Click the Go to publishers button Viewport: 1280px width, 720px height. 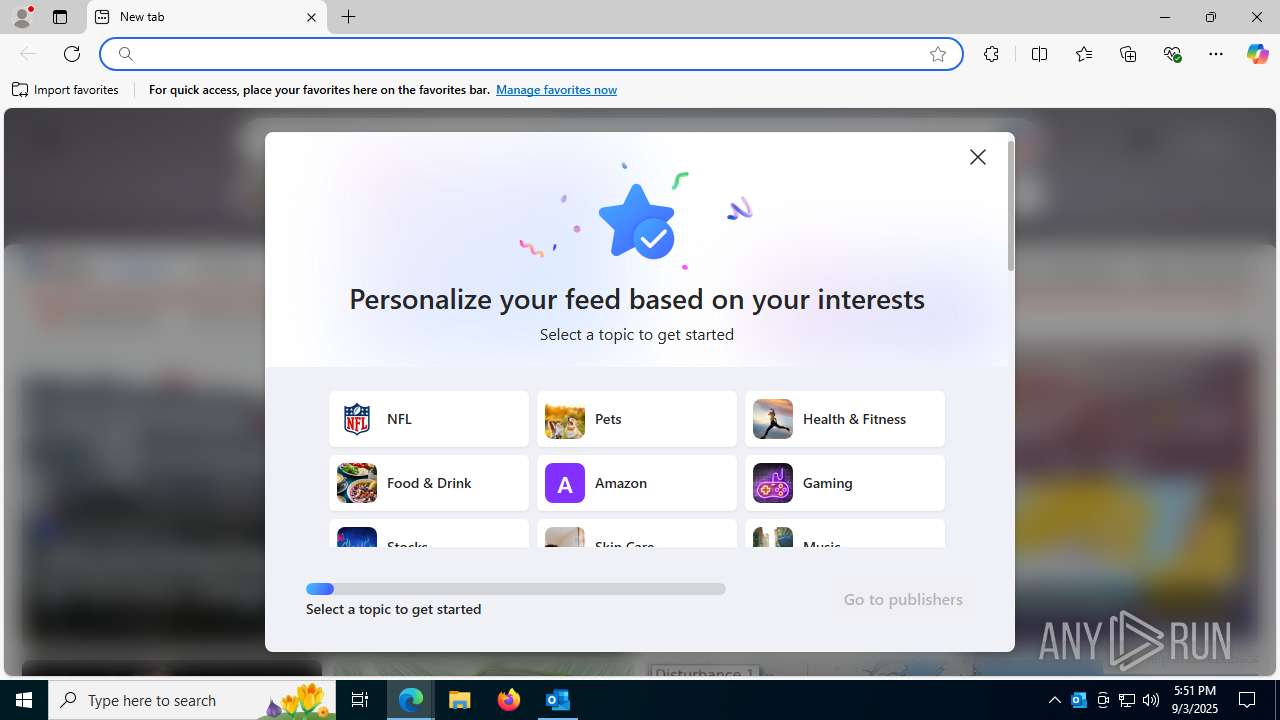pyautogui.click(x=903, y=600)
